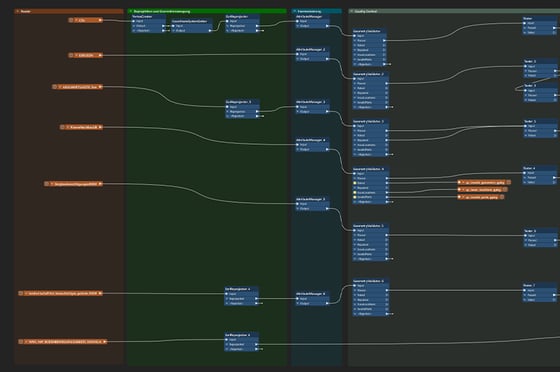
Task: Click the Passed output arrow of topmost Tester
Action: [x=555, y=28]
